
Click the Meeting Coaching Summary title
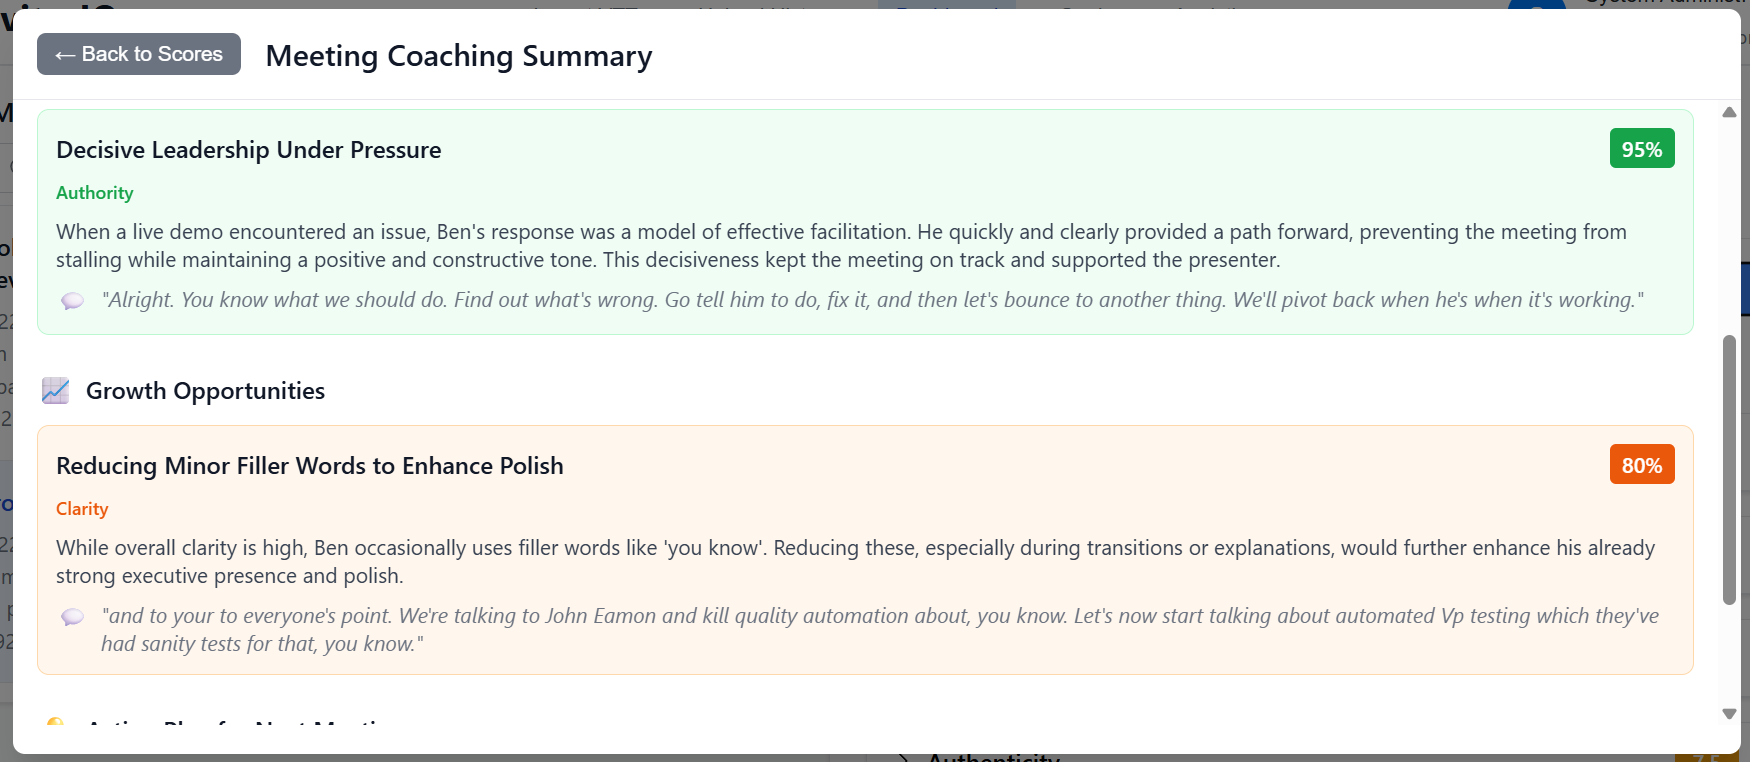click(x=459, y=56)
